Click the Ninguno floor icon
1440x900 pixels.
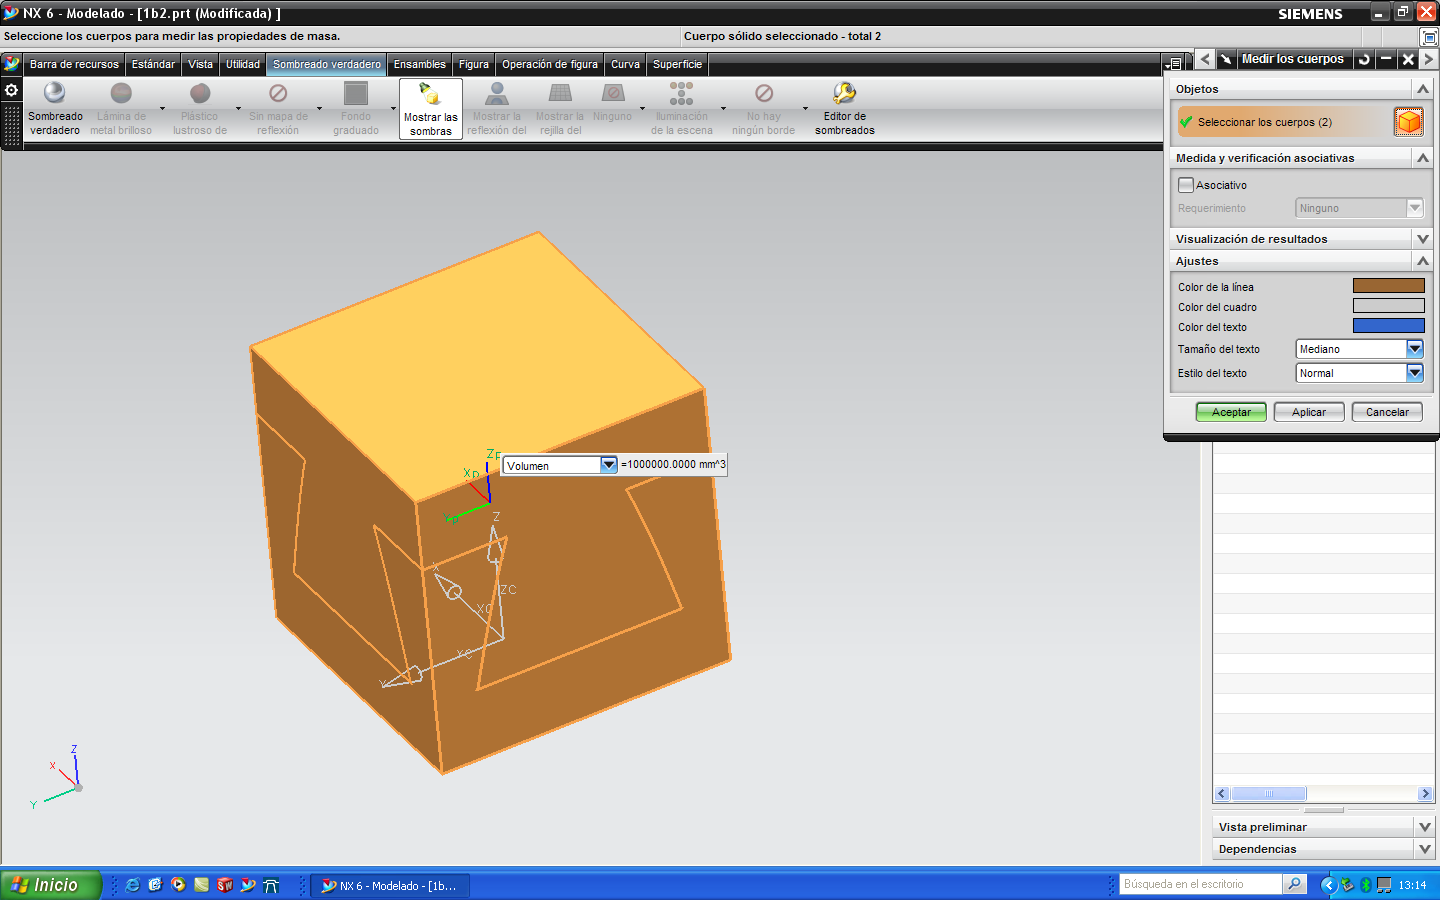point(613,93)
